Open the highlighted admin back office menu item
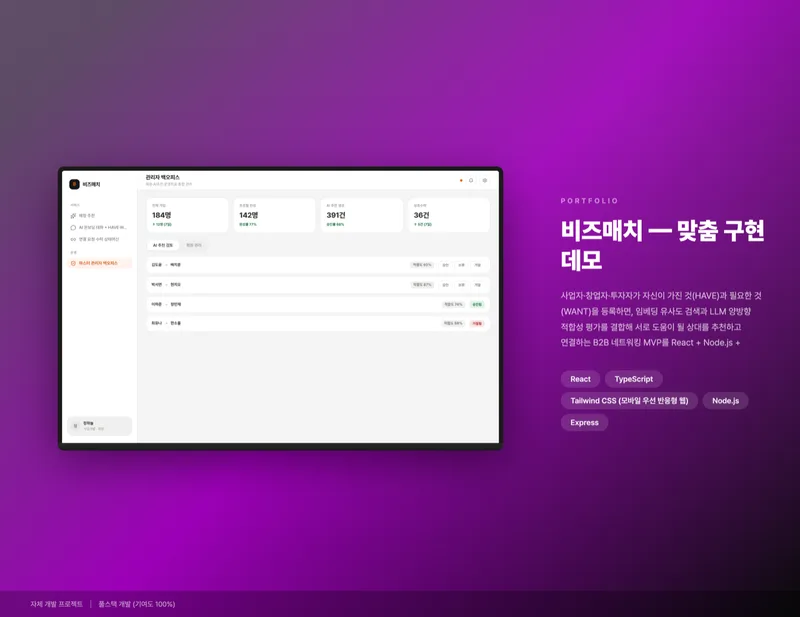 point(99,263)
